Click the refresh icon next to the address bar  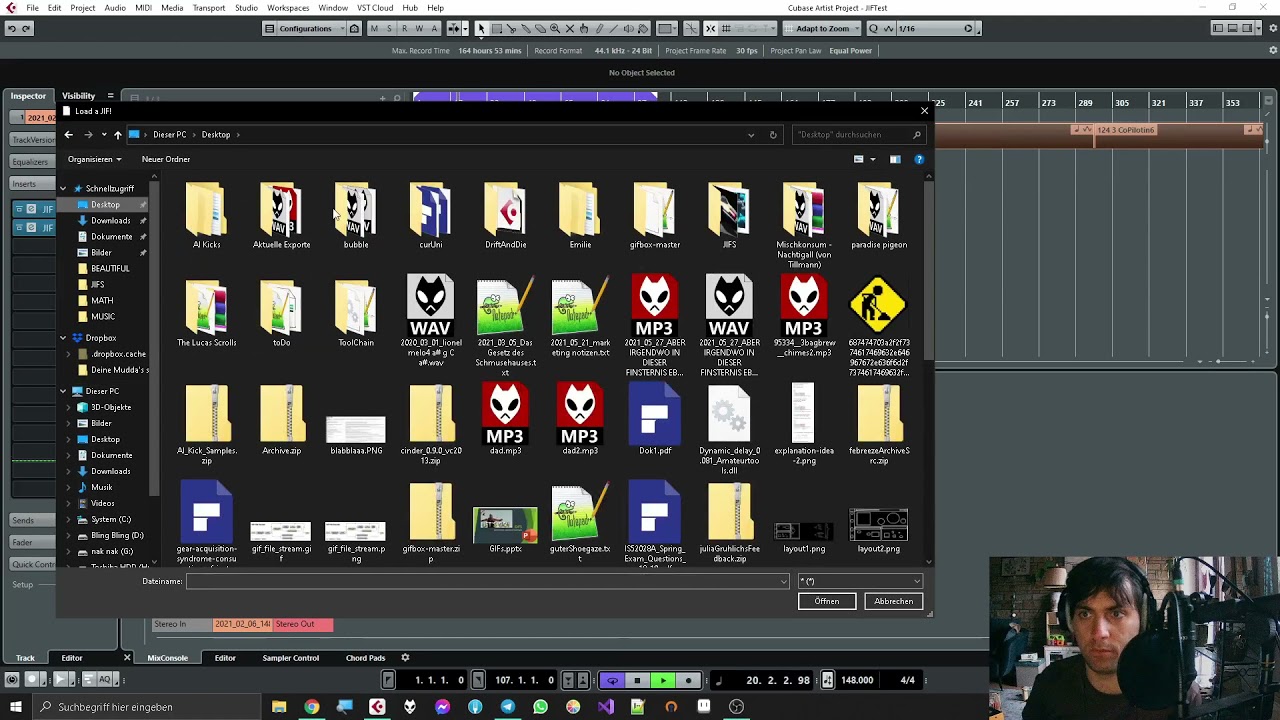point(773,134)
